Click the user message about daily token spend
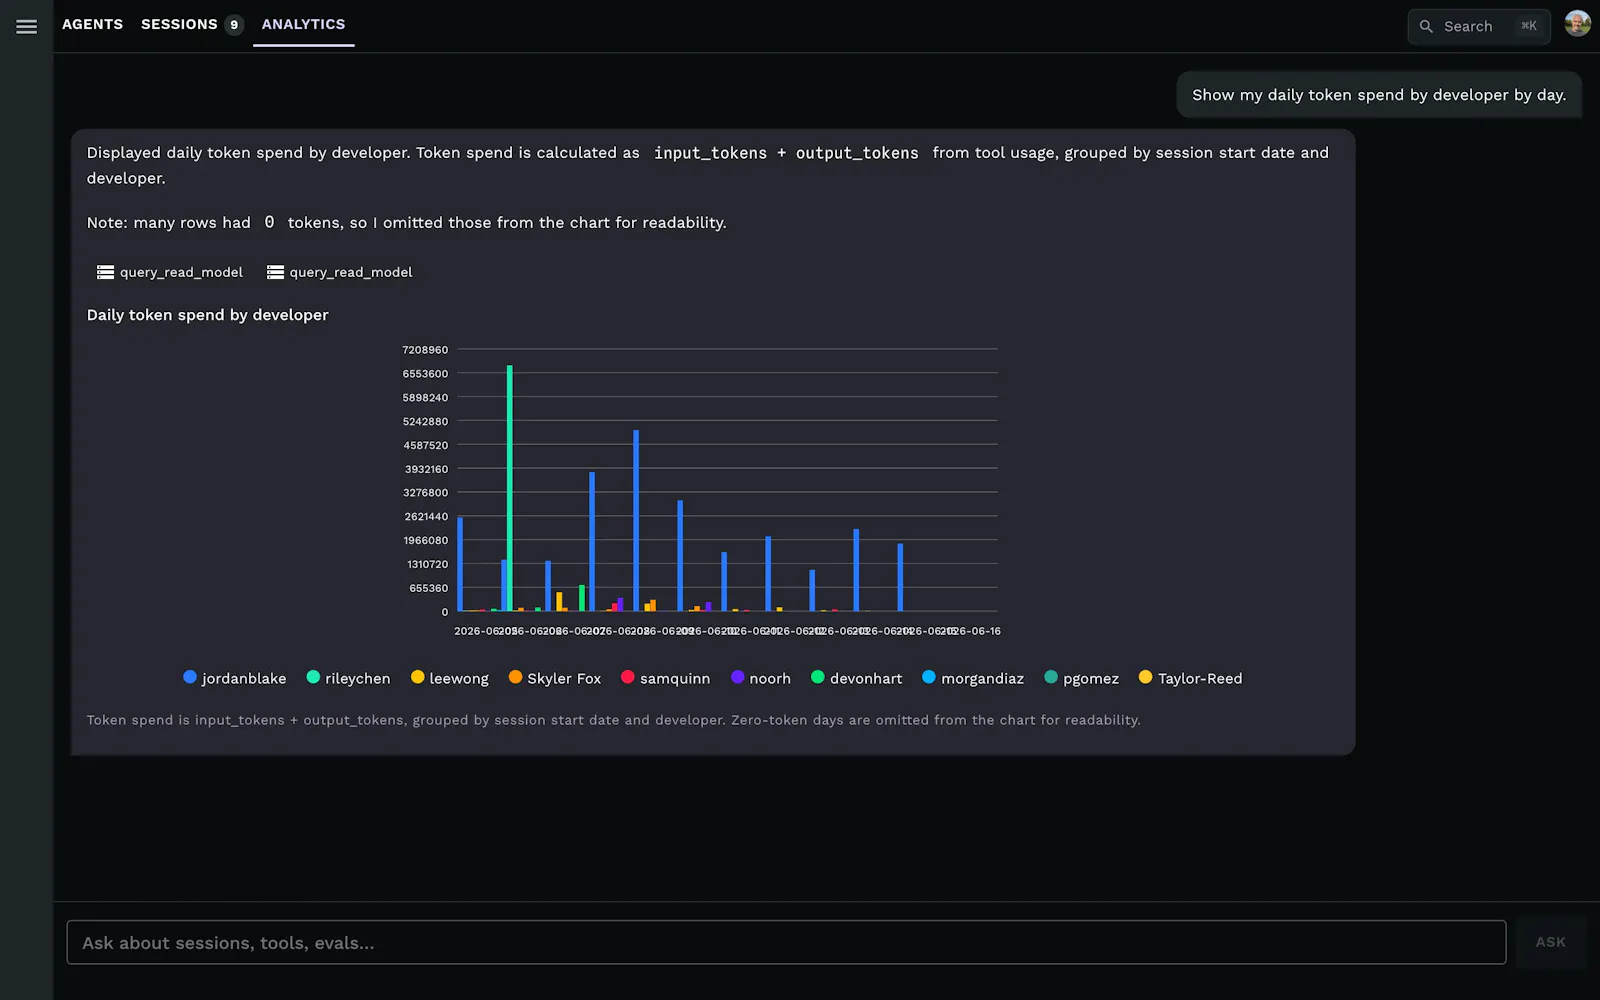The height and width of the screenshot is (1000, 1600). point(1379,95)
